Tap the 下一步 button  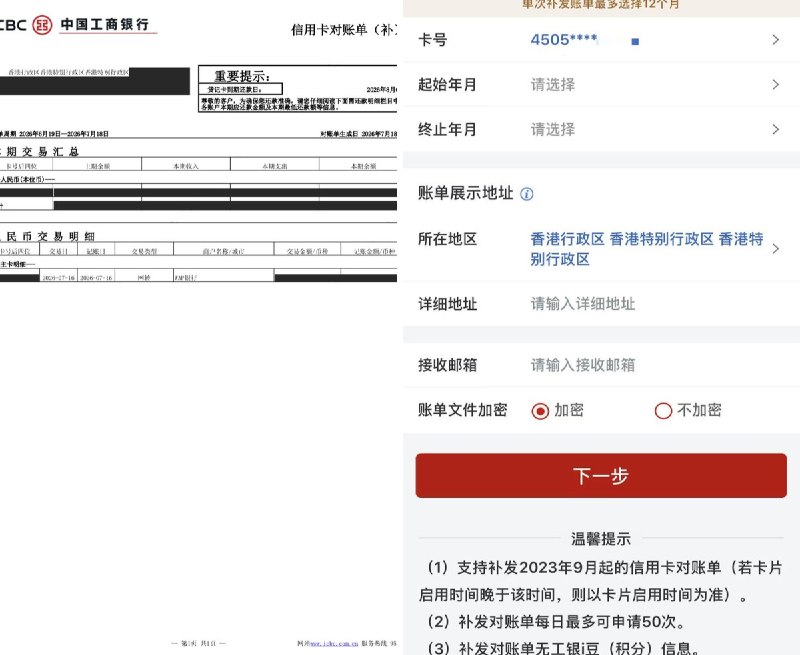(601, 475)
